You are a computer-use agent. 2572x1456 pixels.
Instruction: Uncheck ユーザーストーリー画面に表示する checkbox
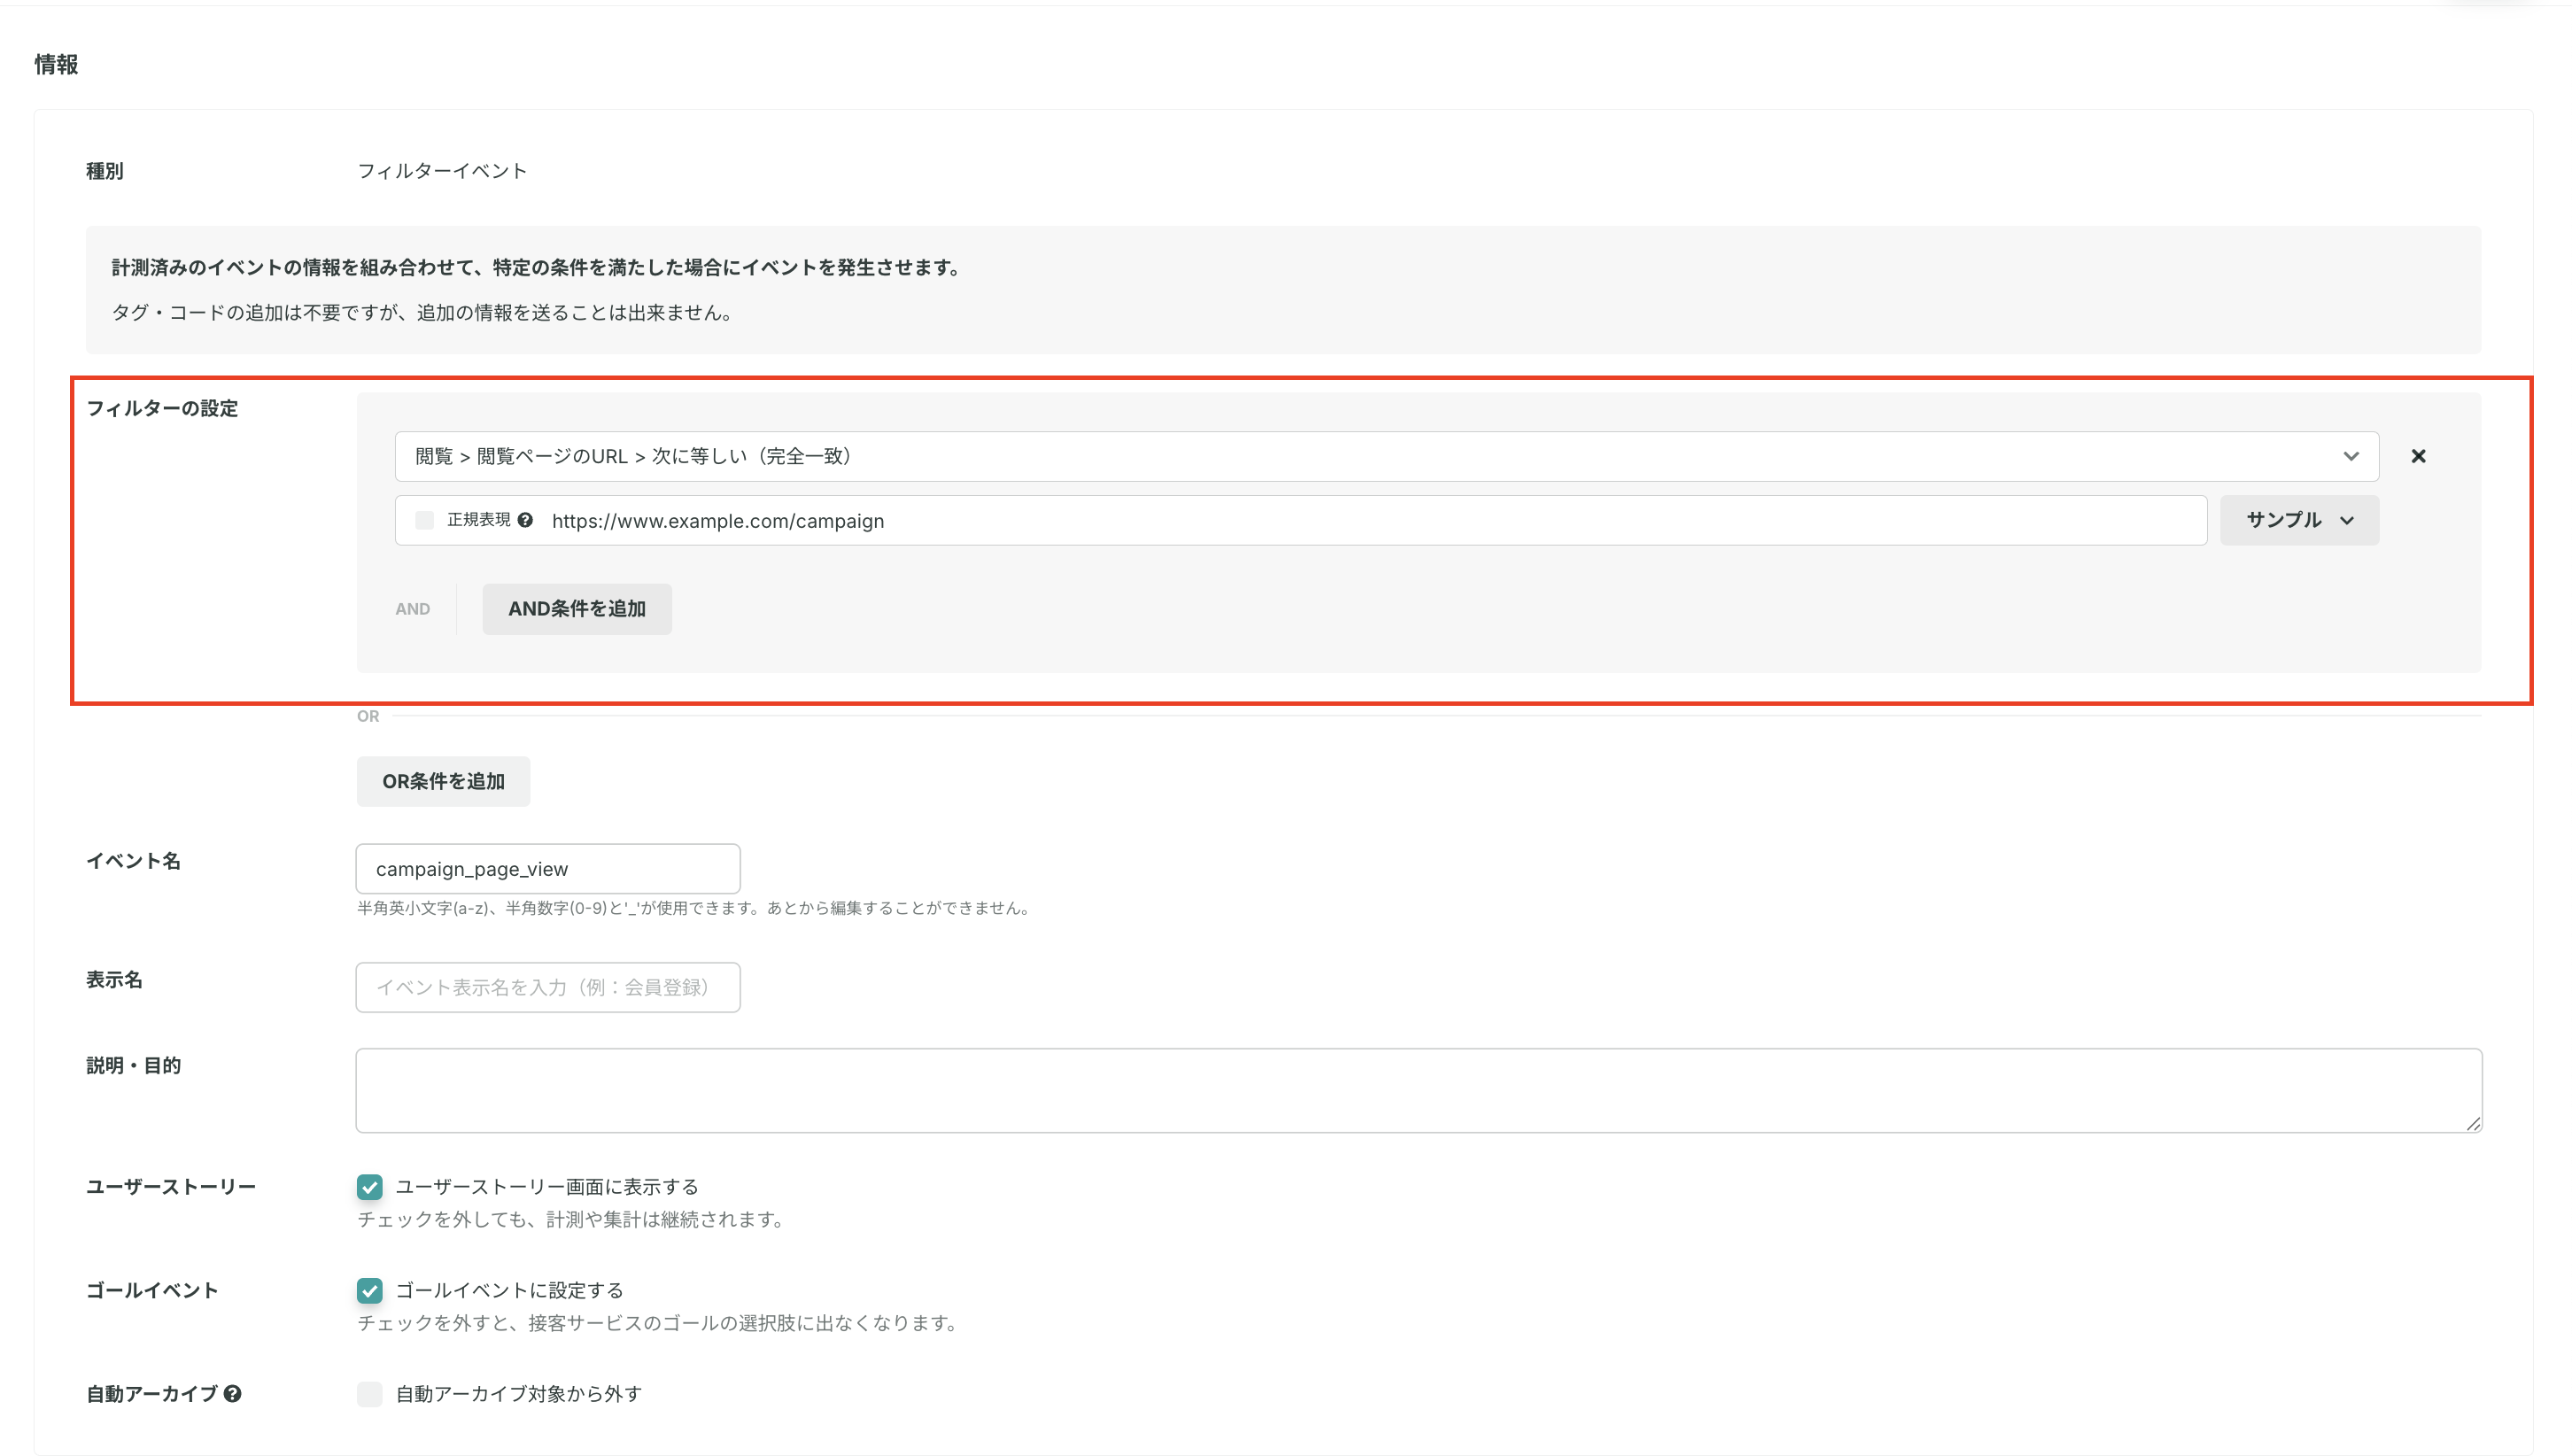(x=369, y=1187)
